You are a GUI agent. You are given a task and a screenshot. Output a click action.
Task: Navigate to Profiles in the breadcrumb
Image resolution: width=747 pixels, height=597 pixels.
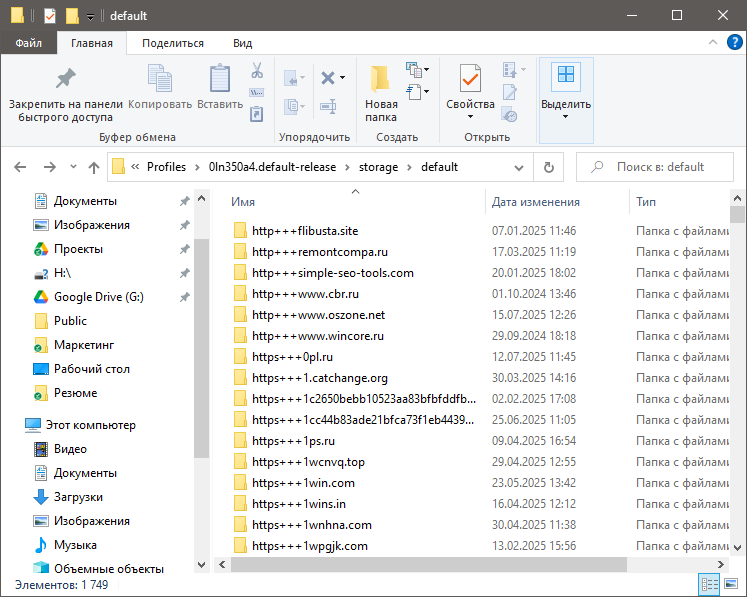pyautogui.click(x=166, y=167)
